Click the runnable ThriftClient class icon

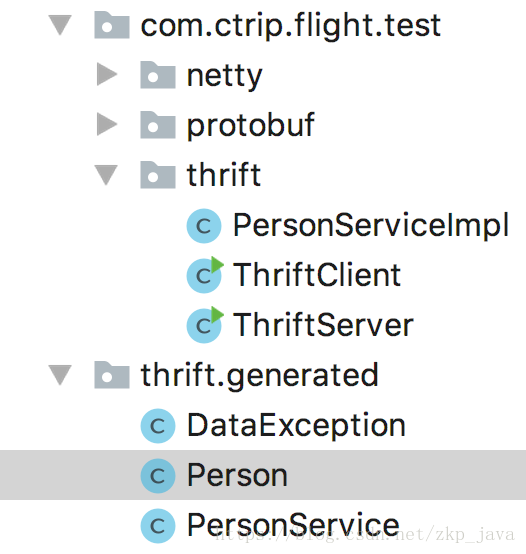click(x=205, y=275)
